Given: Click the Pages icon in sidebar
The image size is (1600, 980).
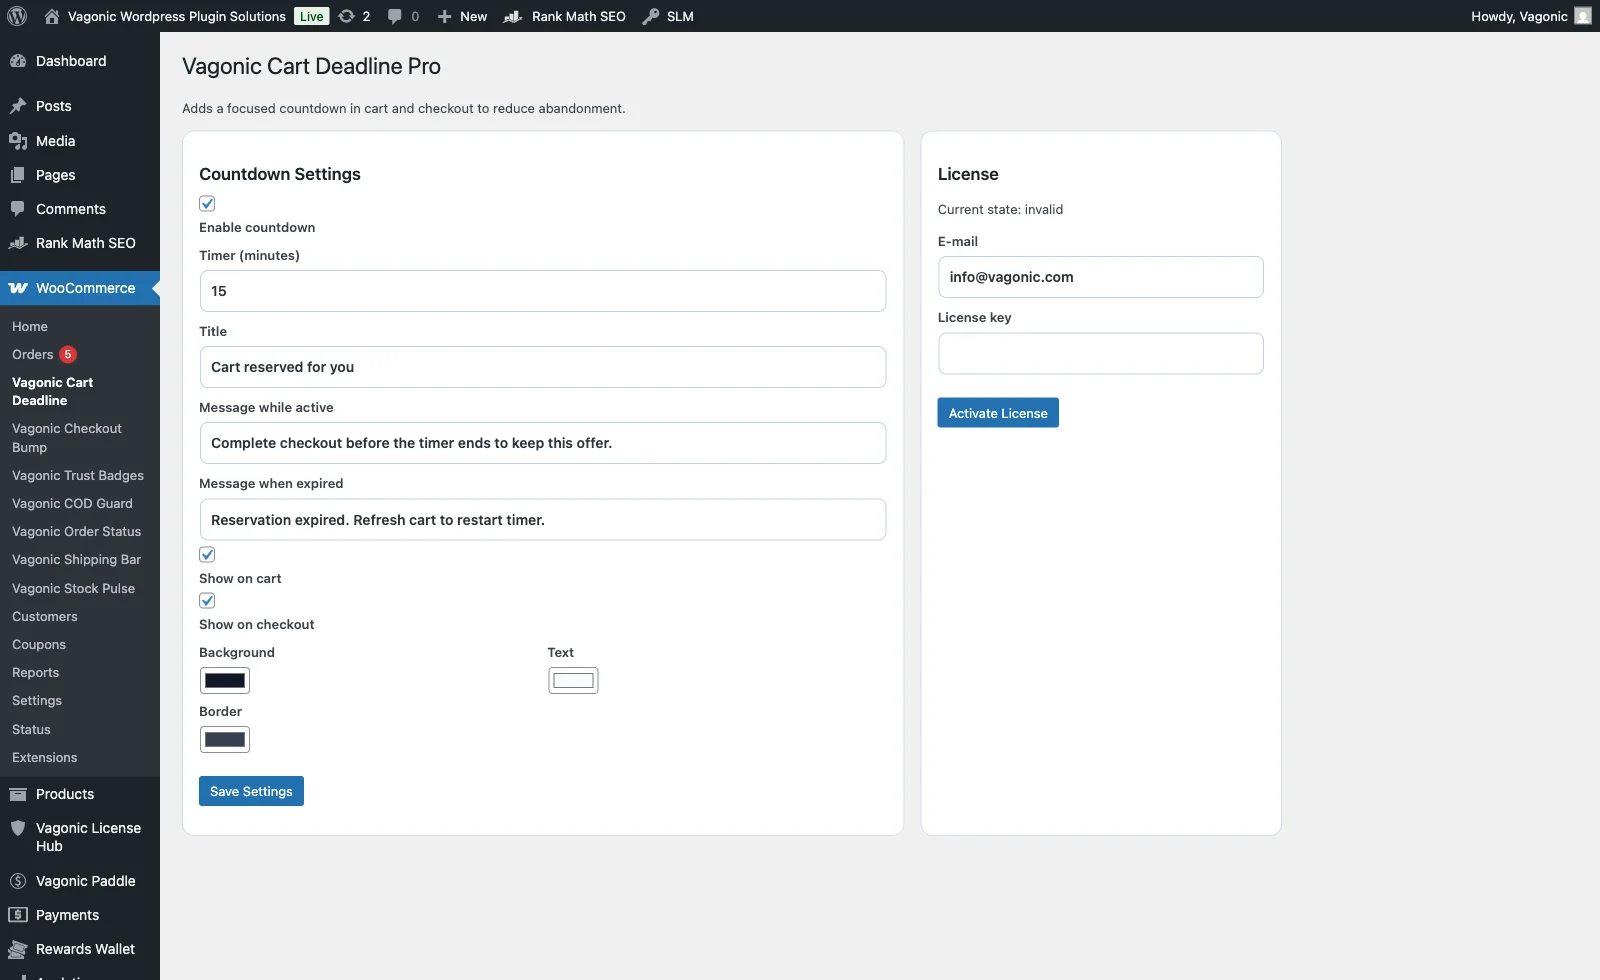Looking at the screenshot, I should [x=18, y=175].
